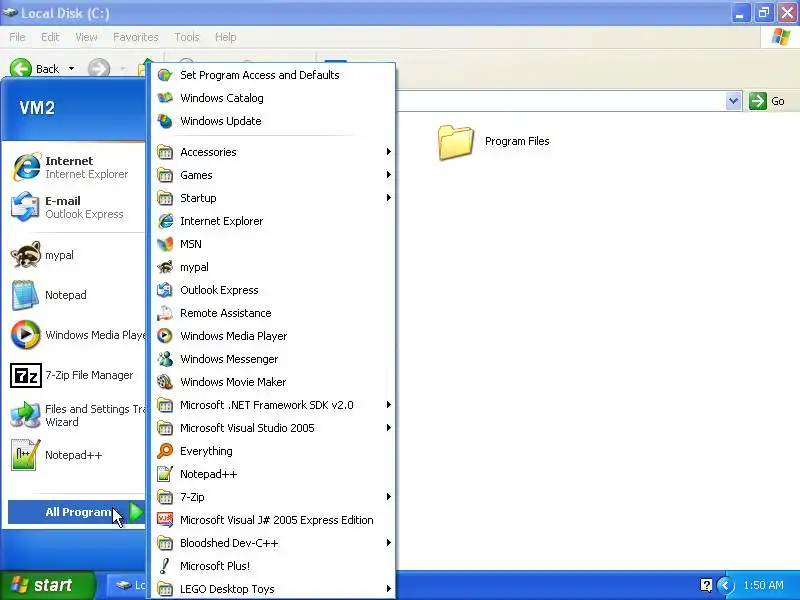This screenshot has width=800, height=600.
Task: Open the Favorites menu
Action: click(136, 37)
